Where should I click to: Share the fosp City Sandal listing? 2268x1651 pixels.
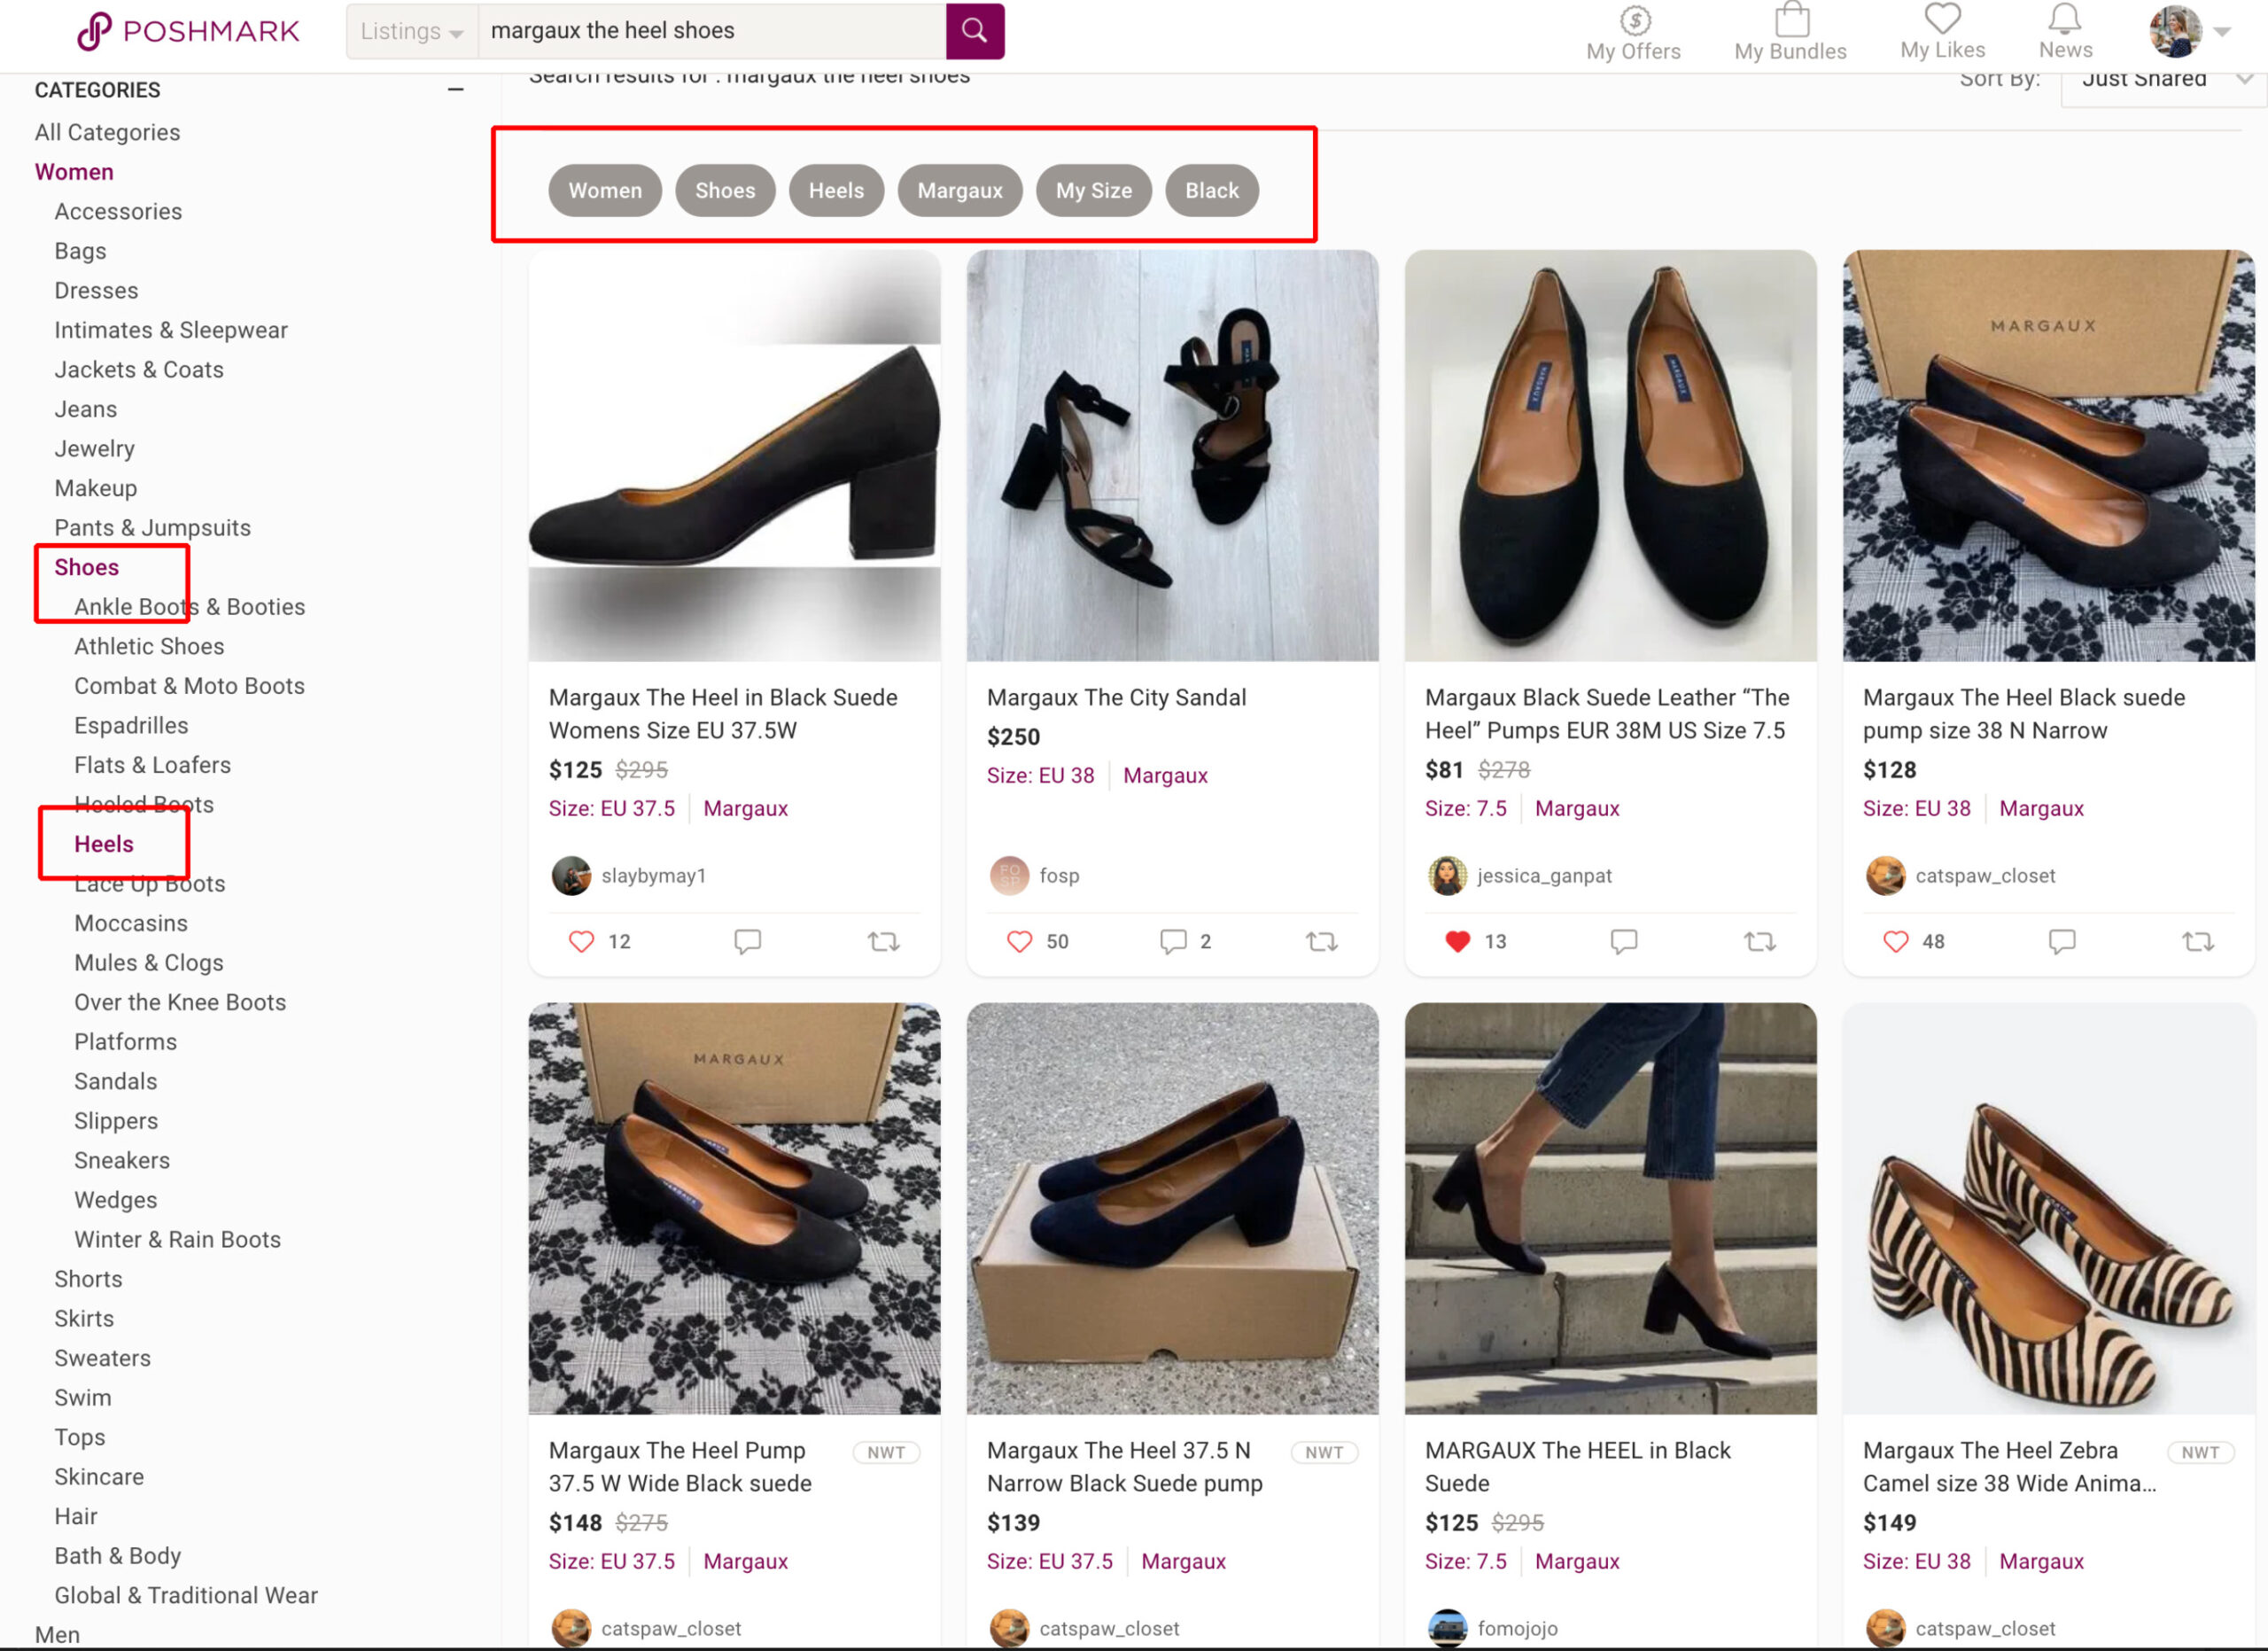tap(1321, 941)
